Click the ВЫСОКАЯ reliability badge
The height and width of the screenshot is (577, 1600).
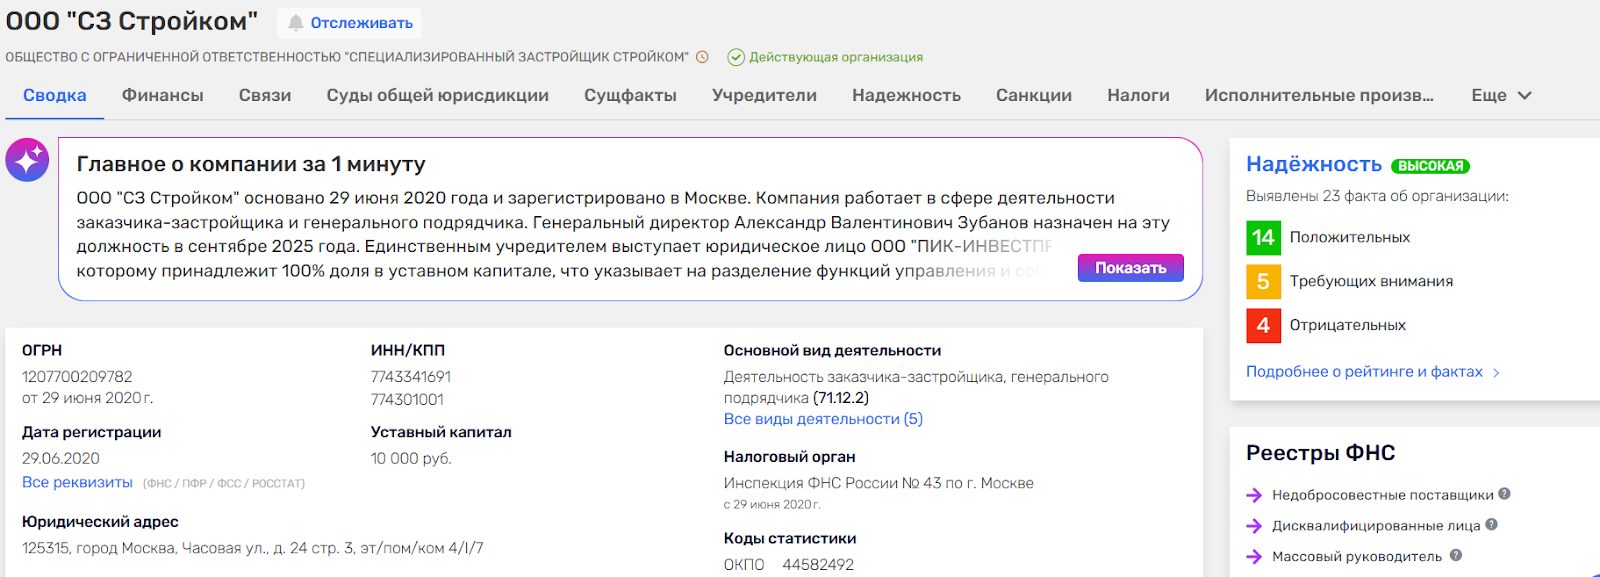(1430, 166)
